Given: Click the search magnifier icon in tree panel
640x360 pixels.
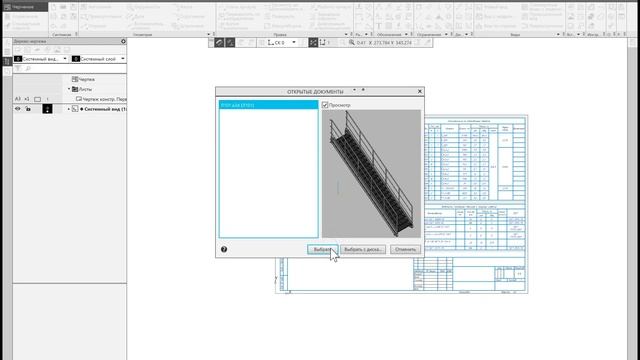Looking at the screenshot, I should point(28,69).
